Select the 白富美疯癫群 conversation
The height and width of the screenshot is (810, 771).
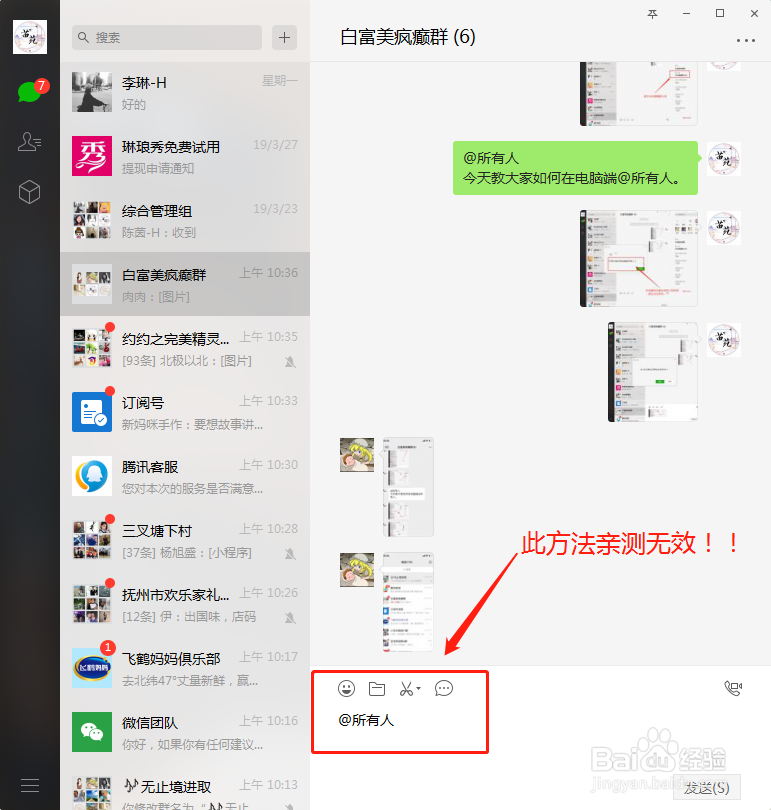click(x=185, y=284)
